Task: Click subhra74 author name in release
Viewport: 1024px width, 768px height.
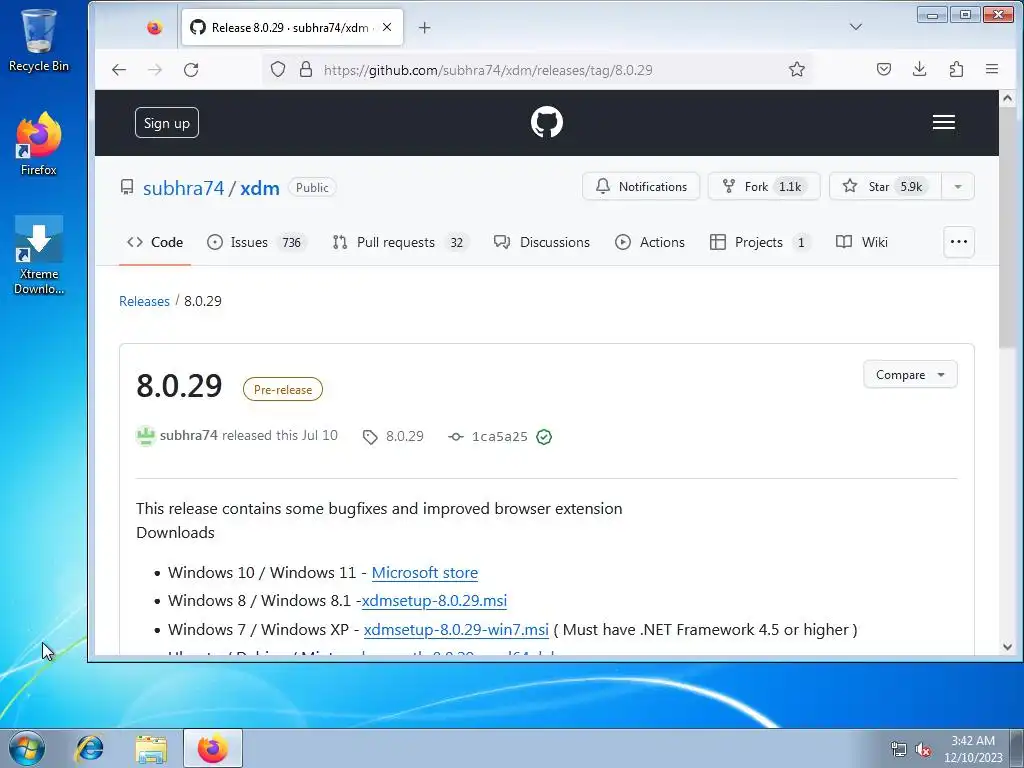Action: 188,436
